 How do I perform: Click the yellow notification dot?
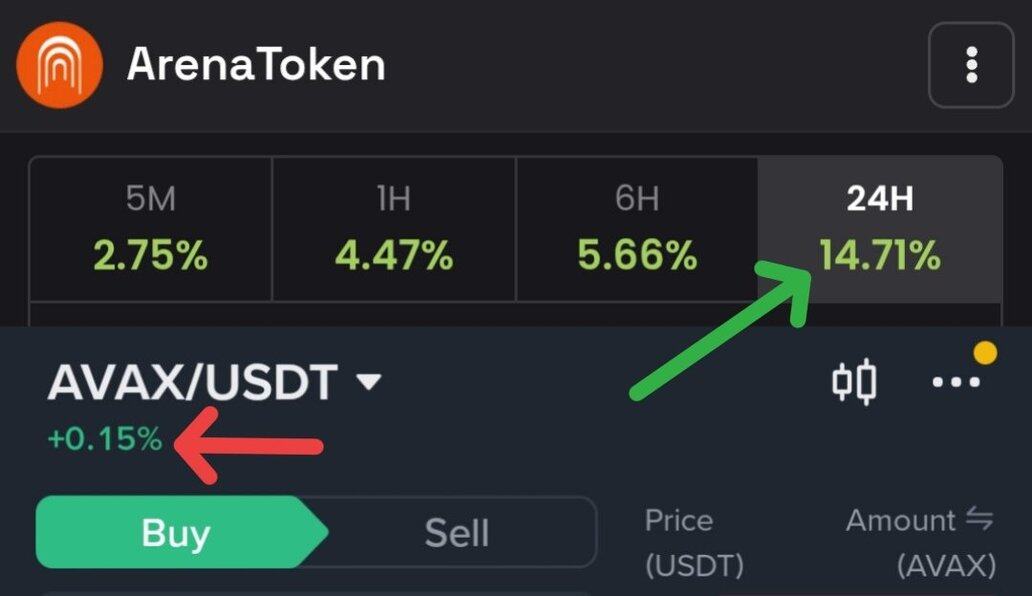tap(985, 352)
